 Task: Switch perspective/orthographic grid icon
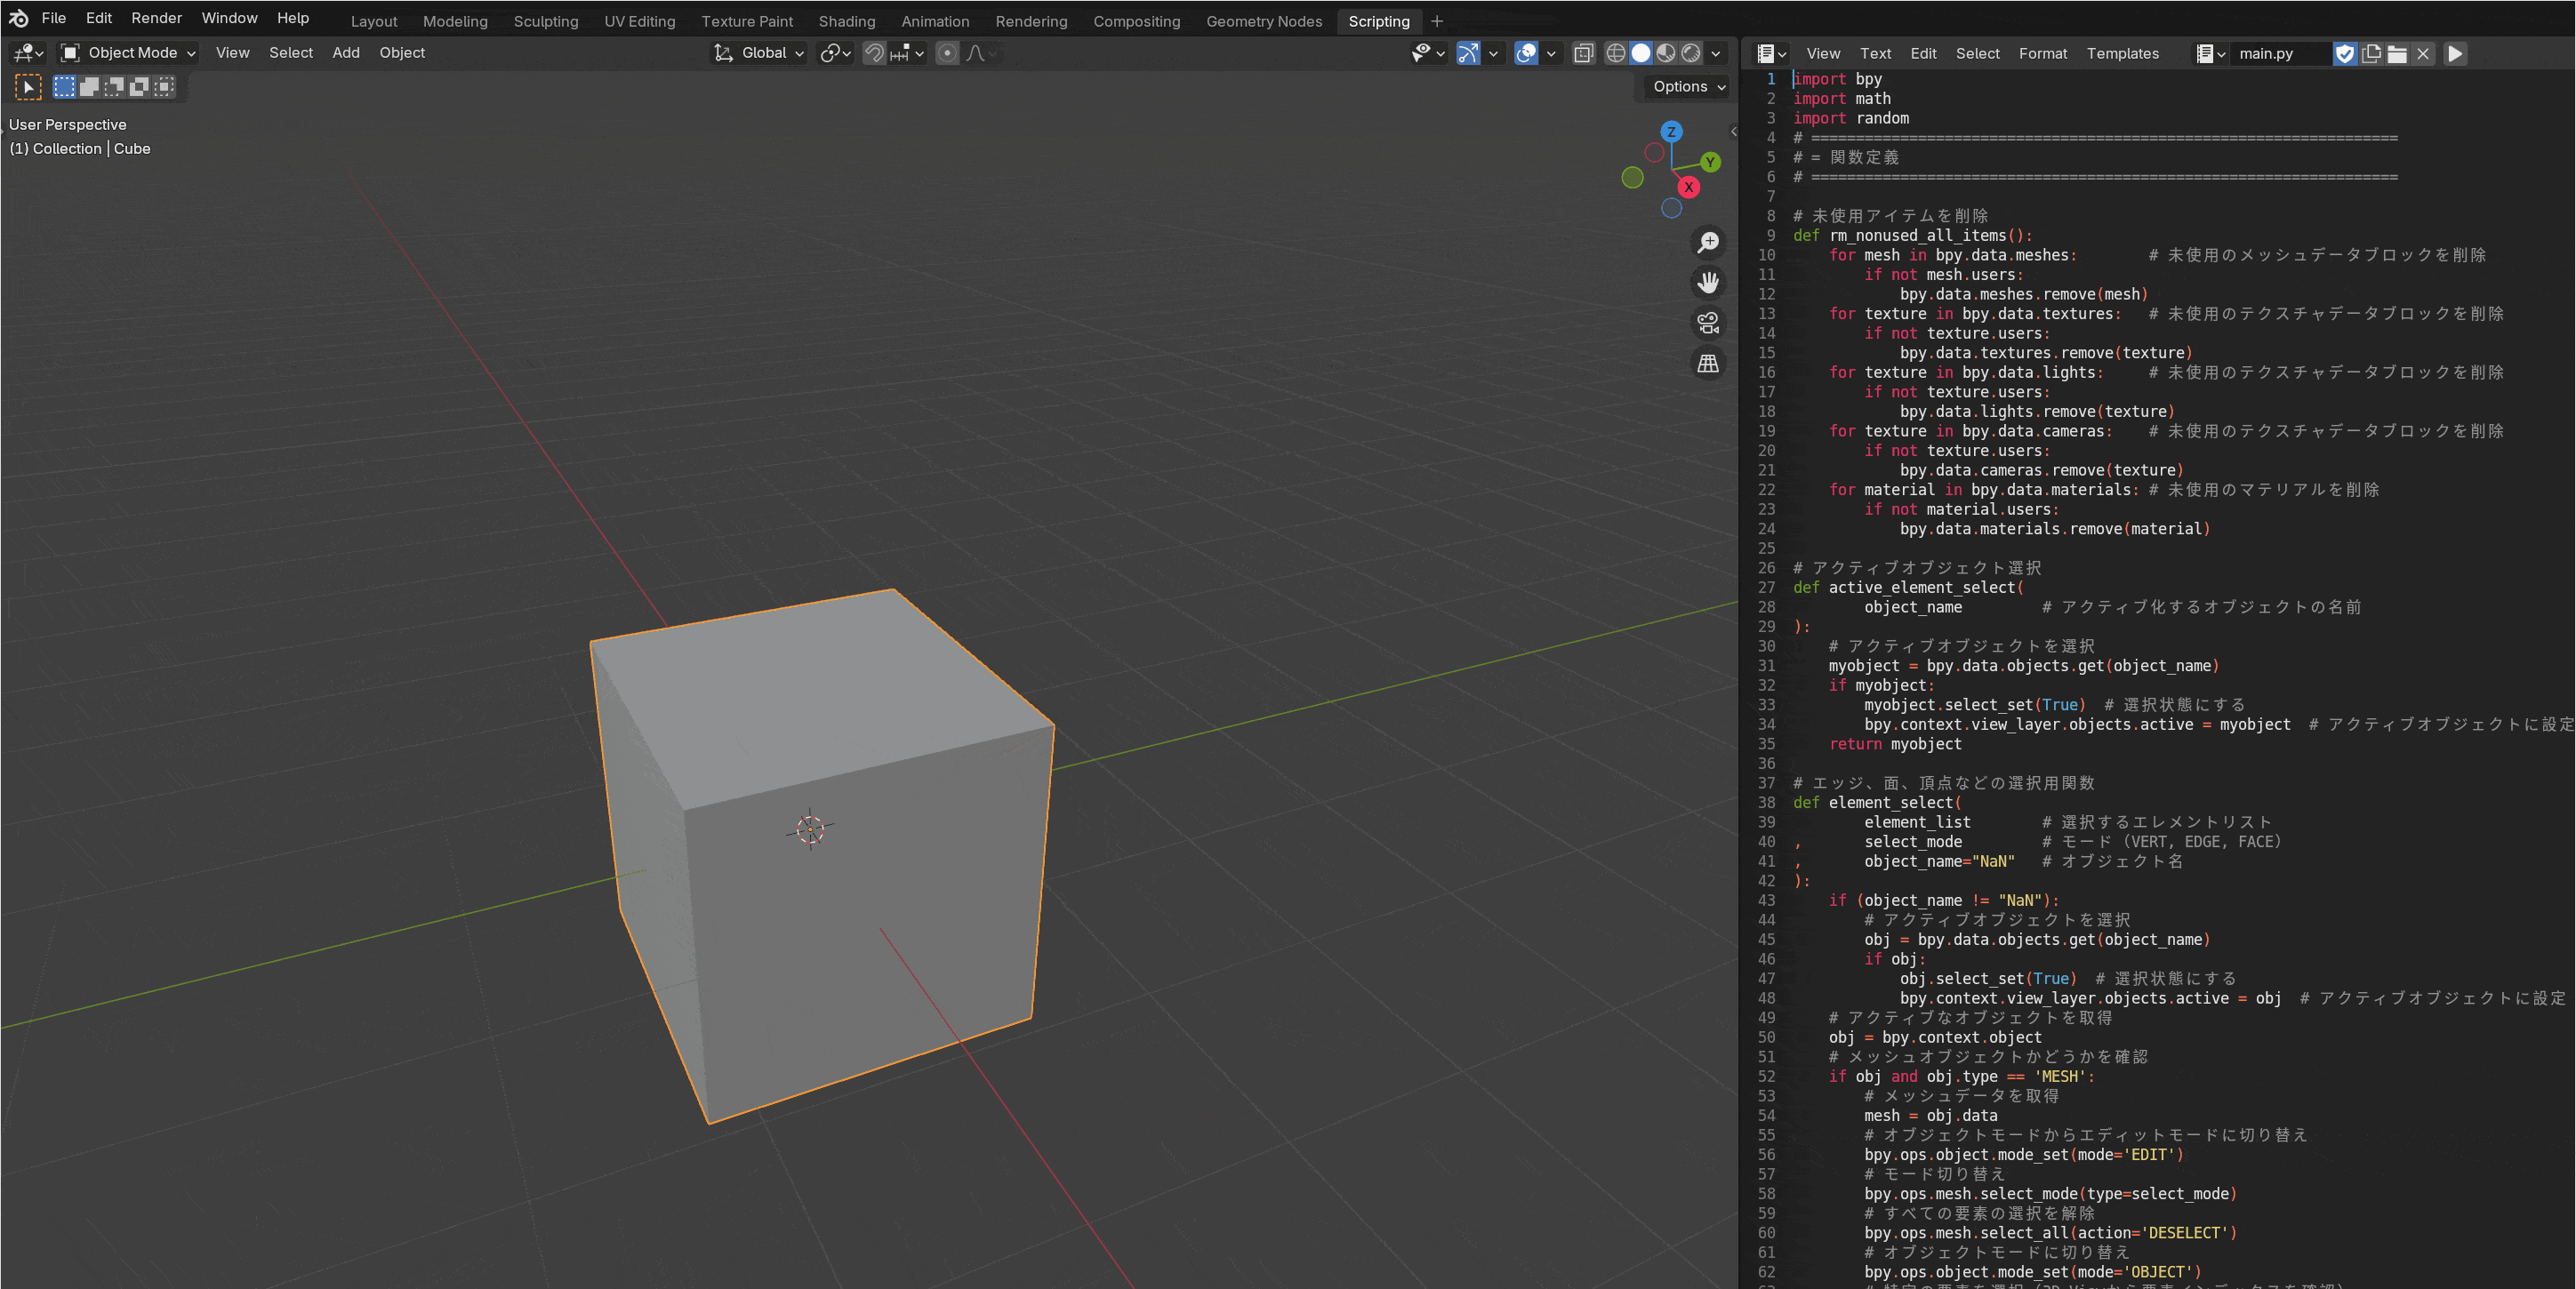[1708, 363]
